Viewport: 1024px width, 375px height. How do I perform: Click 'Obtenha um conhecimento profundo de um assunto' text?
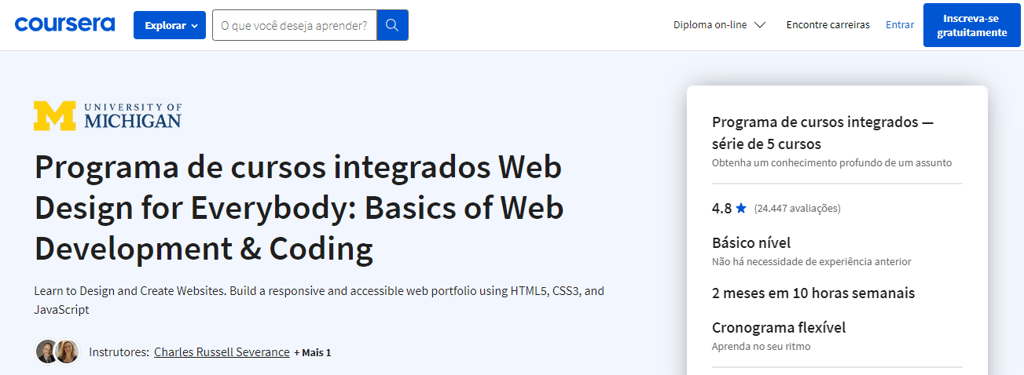pos(831,162)
